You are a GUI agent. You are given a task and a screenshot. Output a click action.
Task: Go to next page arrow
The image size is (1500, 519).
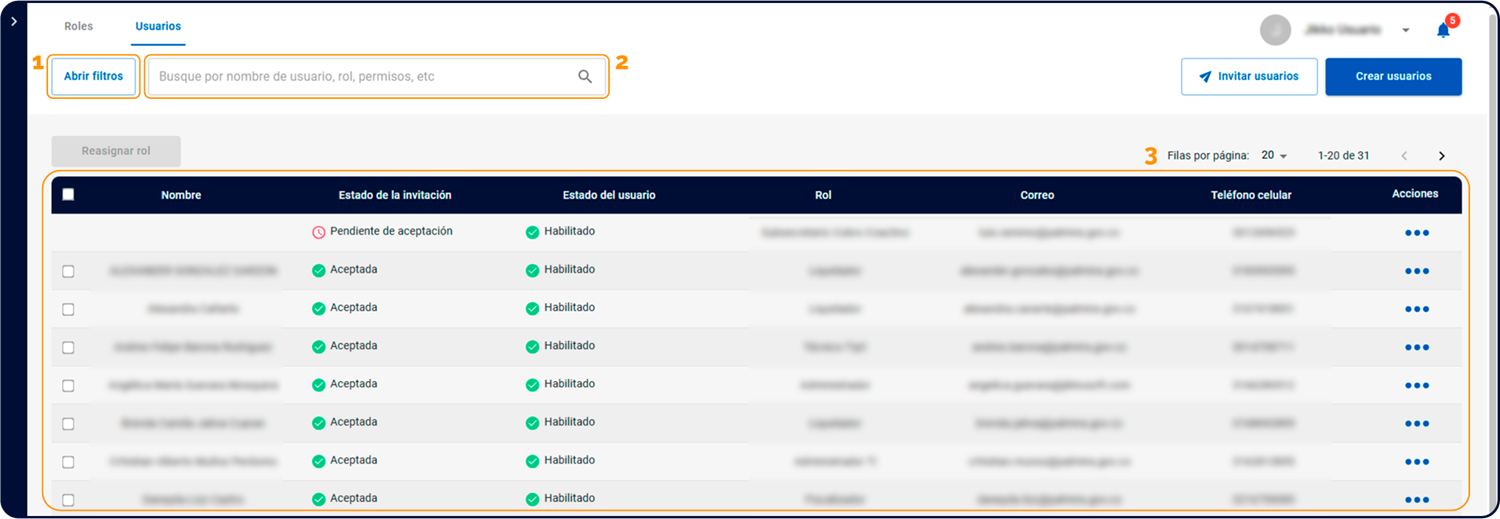[1441, 156]
